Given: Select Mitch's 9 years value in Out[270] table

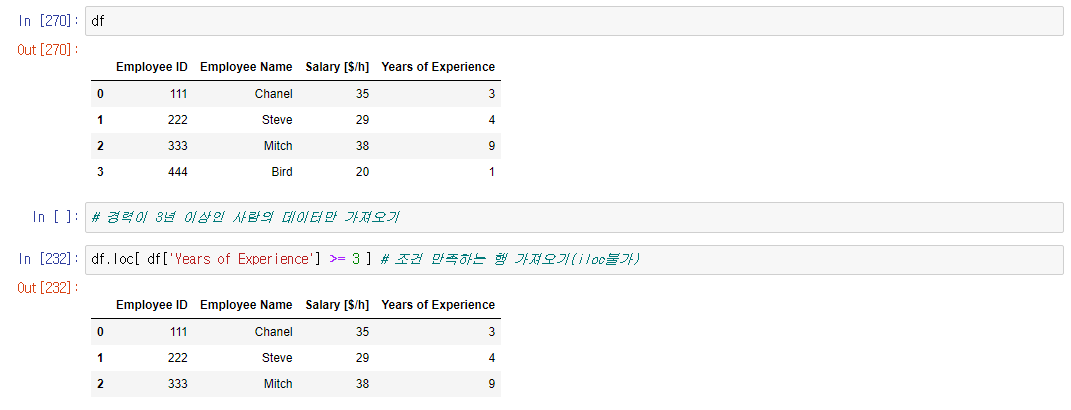Looking at the screenshot, I should pyautogui.click(x=492, y=146).
